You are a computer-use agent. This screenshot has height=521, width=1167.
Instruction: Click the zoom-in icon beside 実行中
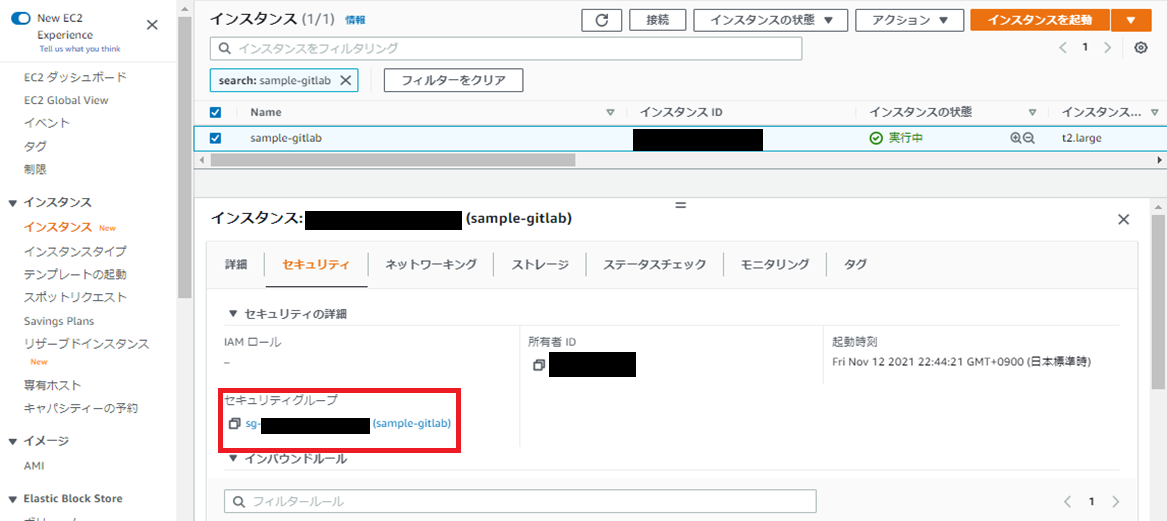(x=1016, y=138)
